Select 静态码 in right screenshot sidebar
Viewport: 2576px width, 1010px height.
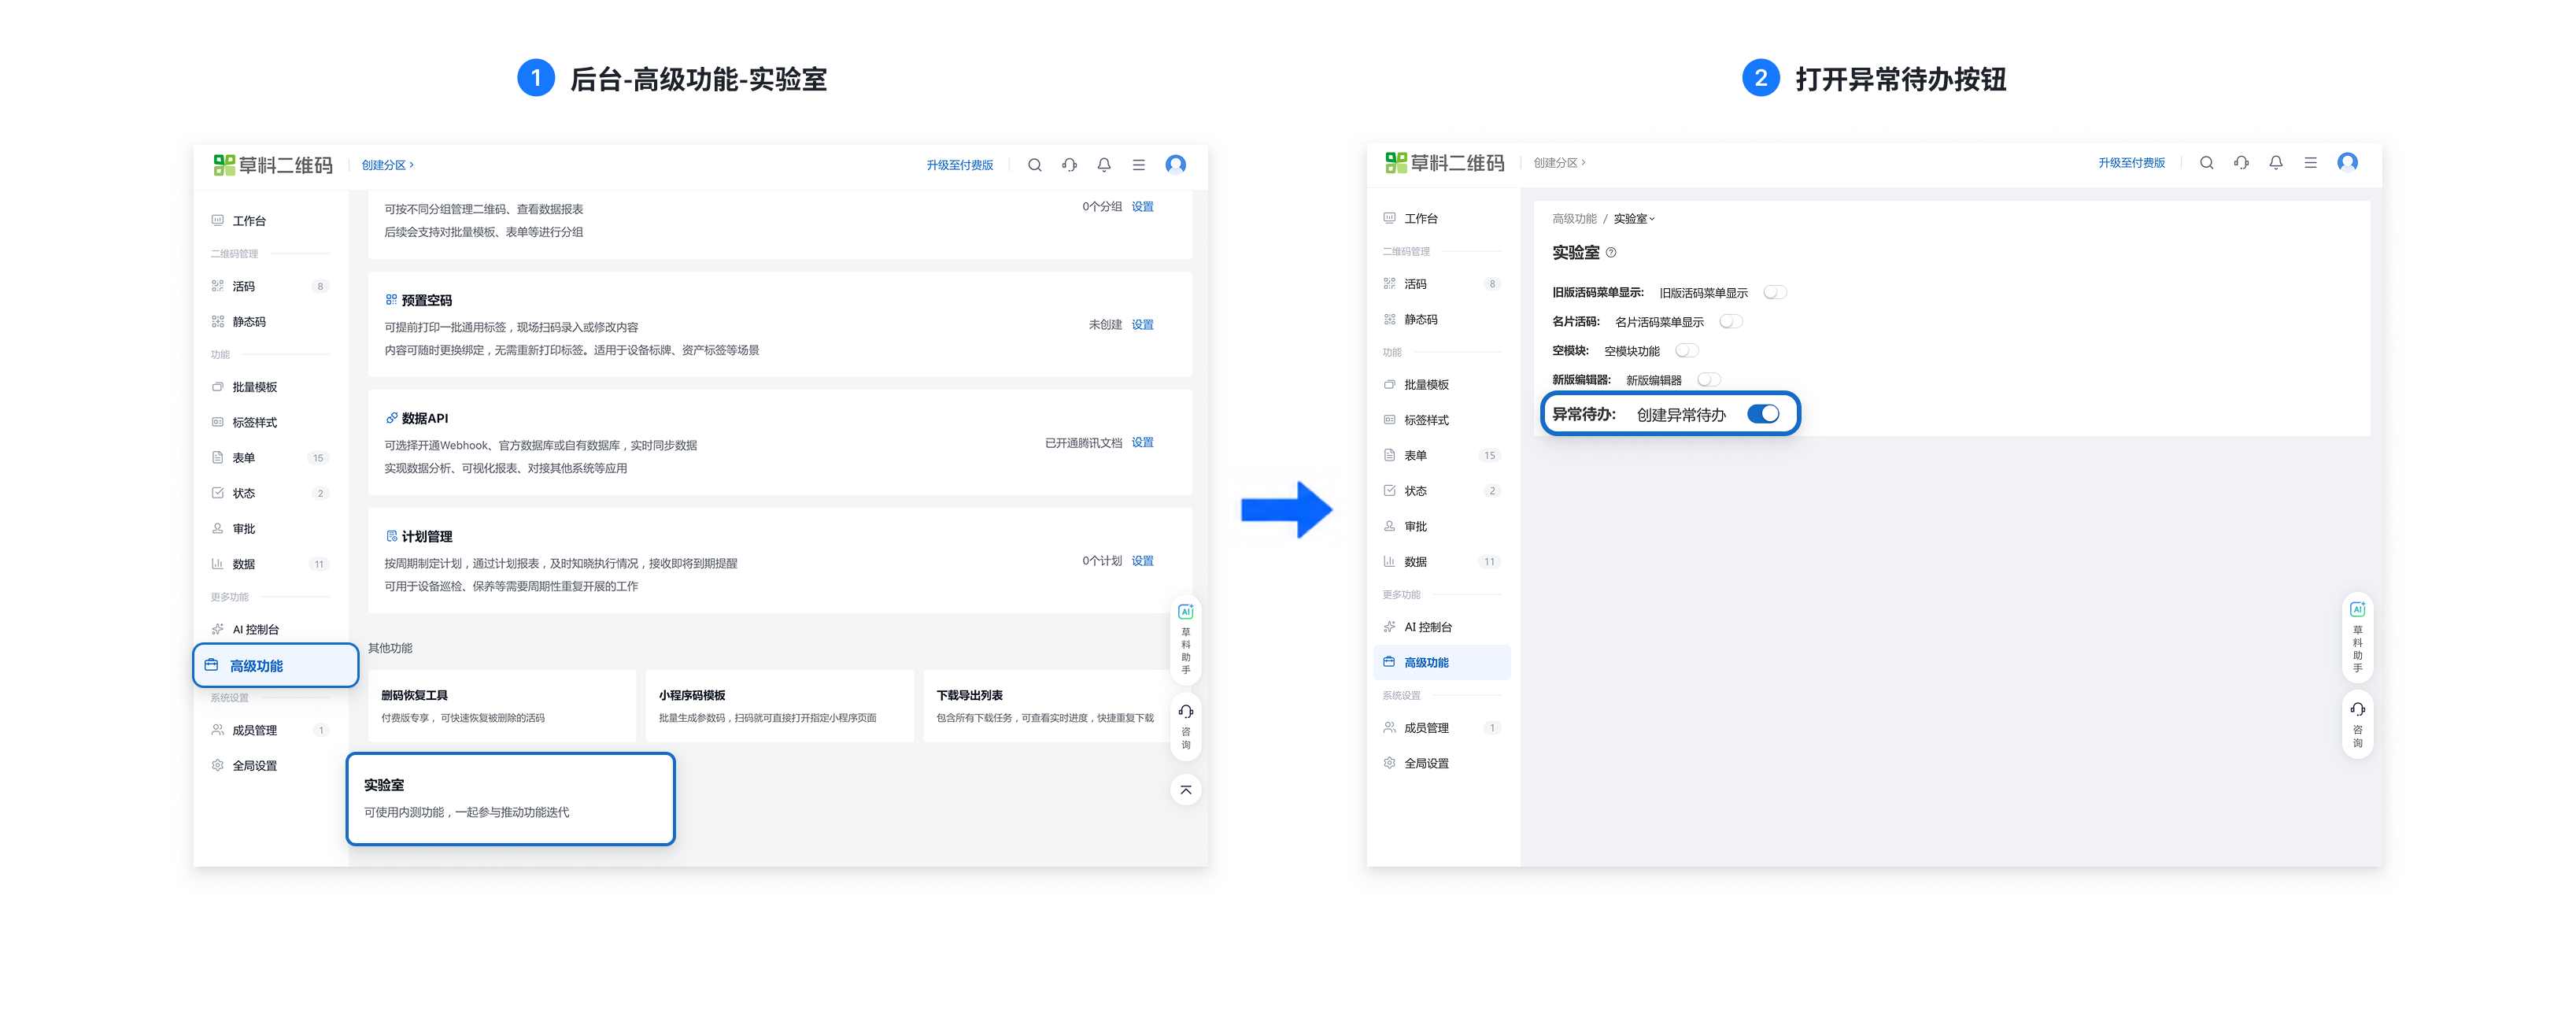point(1442,320)
